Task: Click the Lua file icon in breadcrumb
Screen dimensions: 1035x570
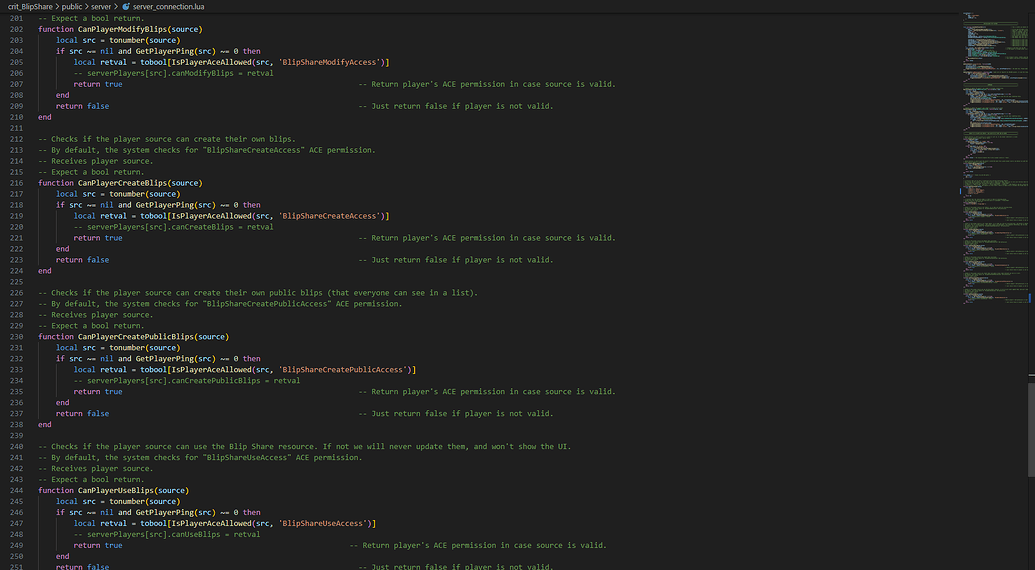Action: 126,6
